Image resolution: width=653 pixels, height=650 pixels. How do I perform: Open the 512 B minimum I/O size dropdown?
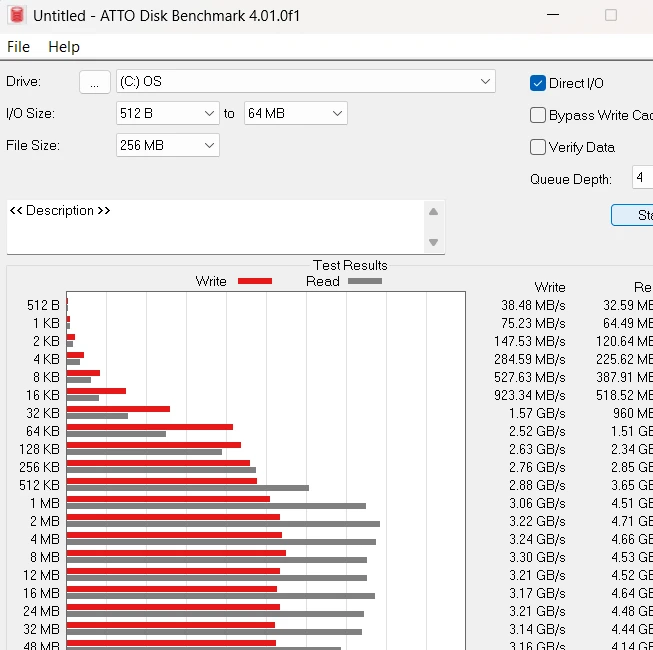pos(209,113)
